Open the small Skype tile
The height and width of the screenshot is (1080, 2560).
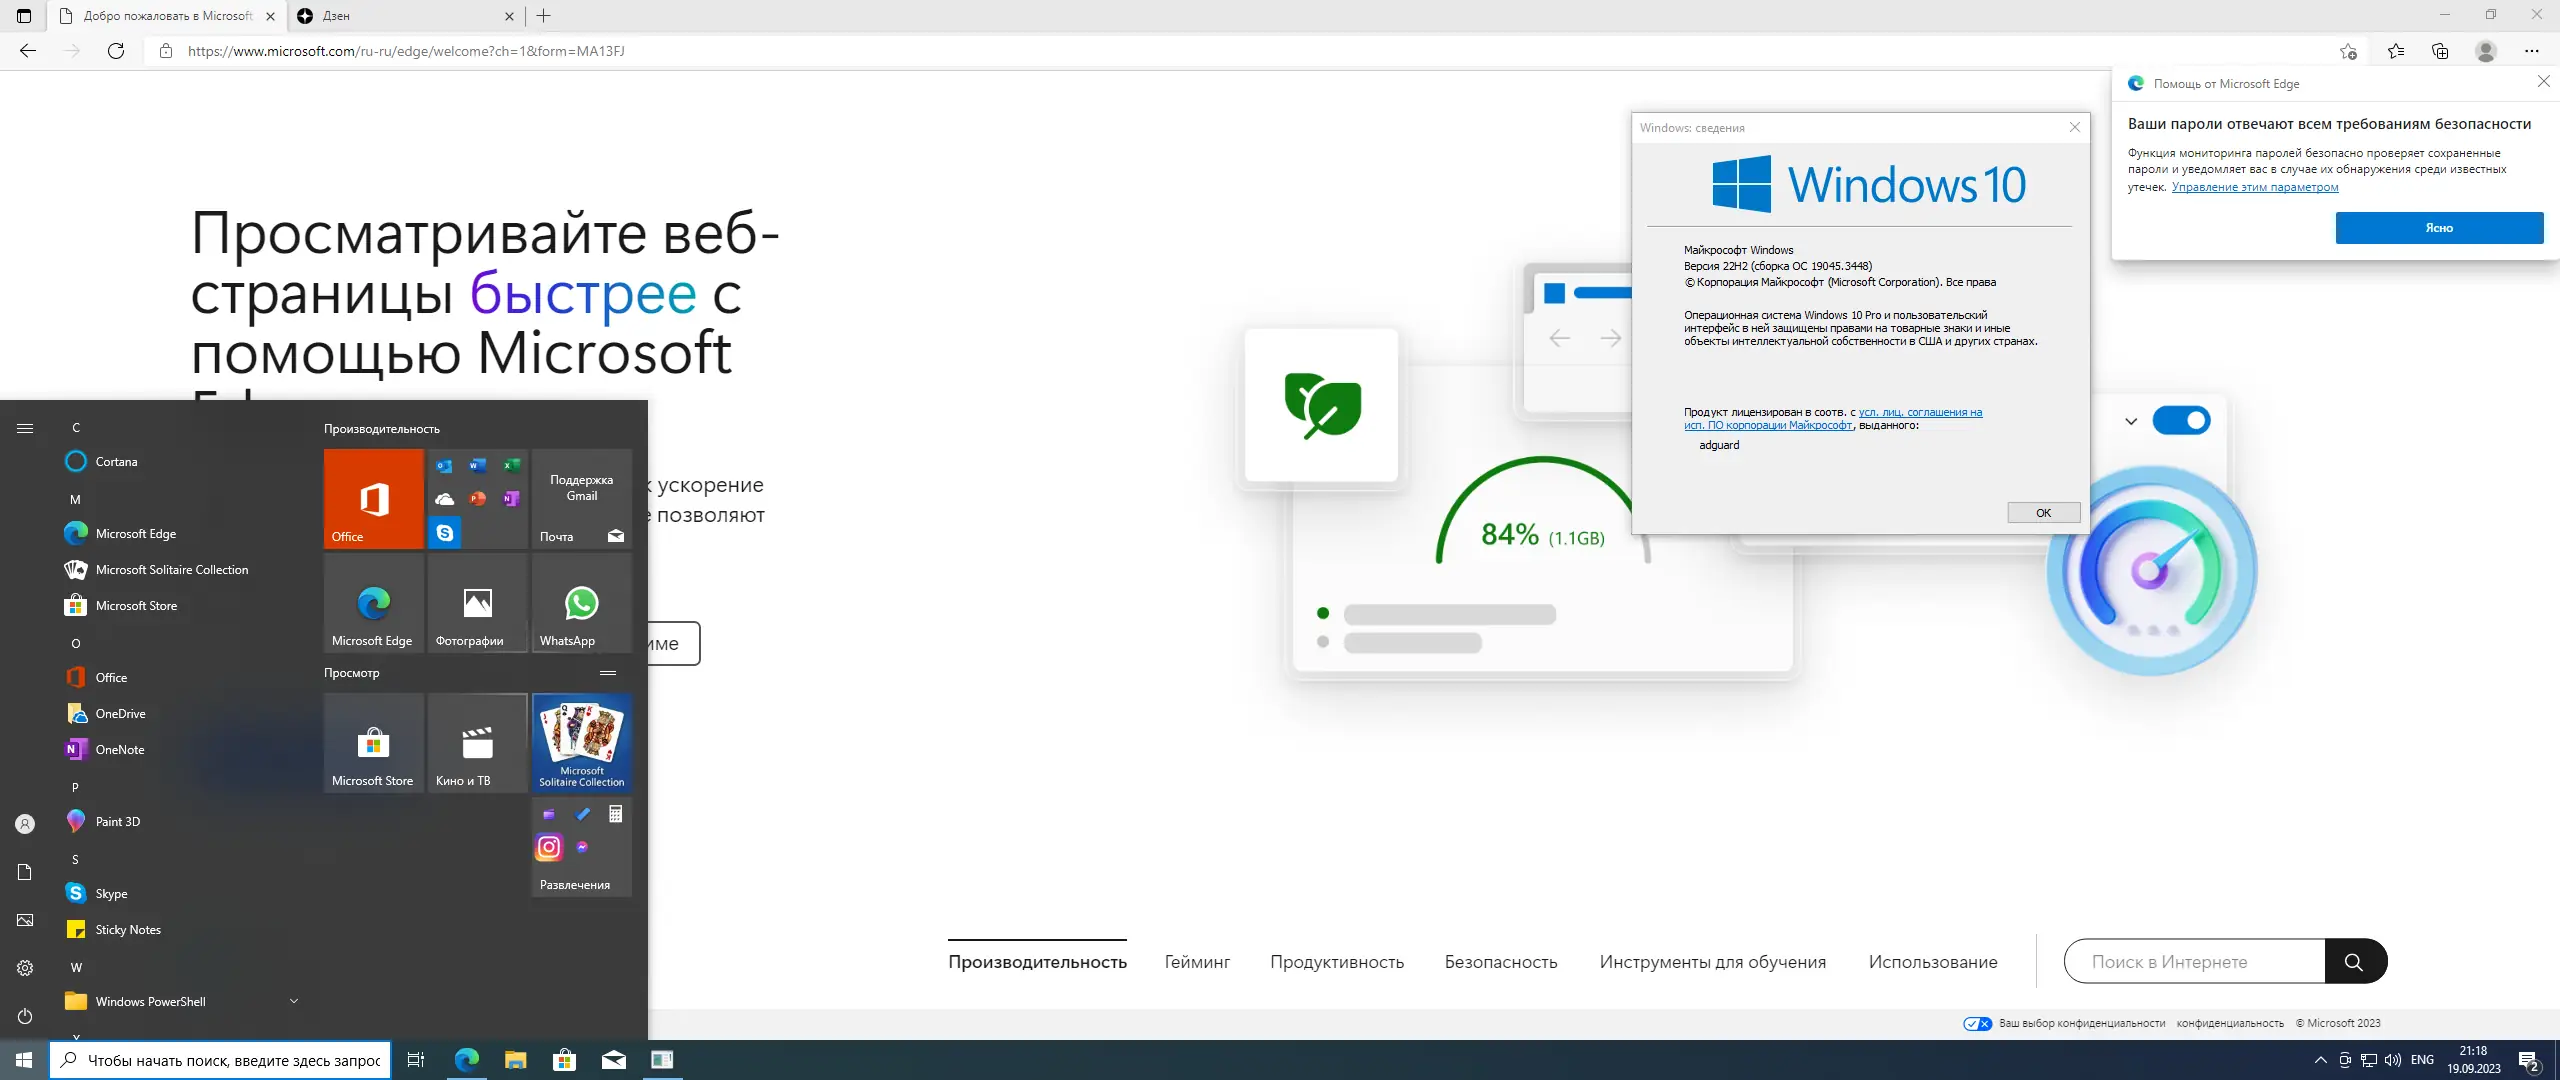click(x=444, y=533)
